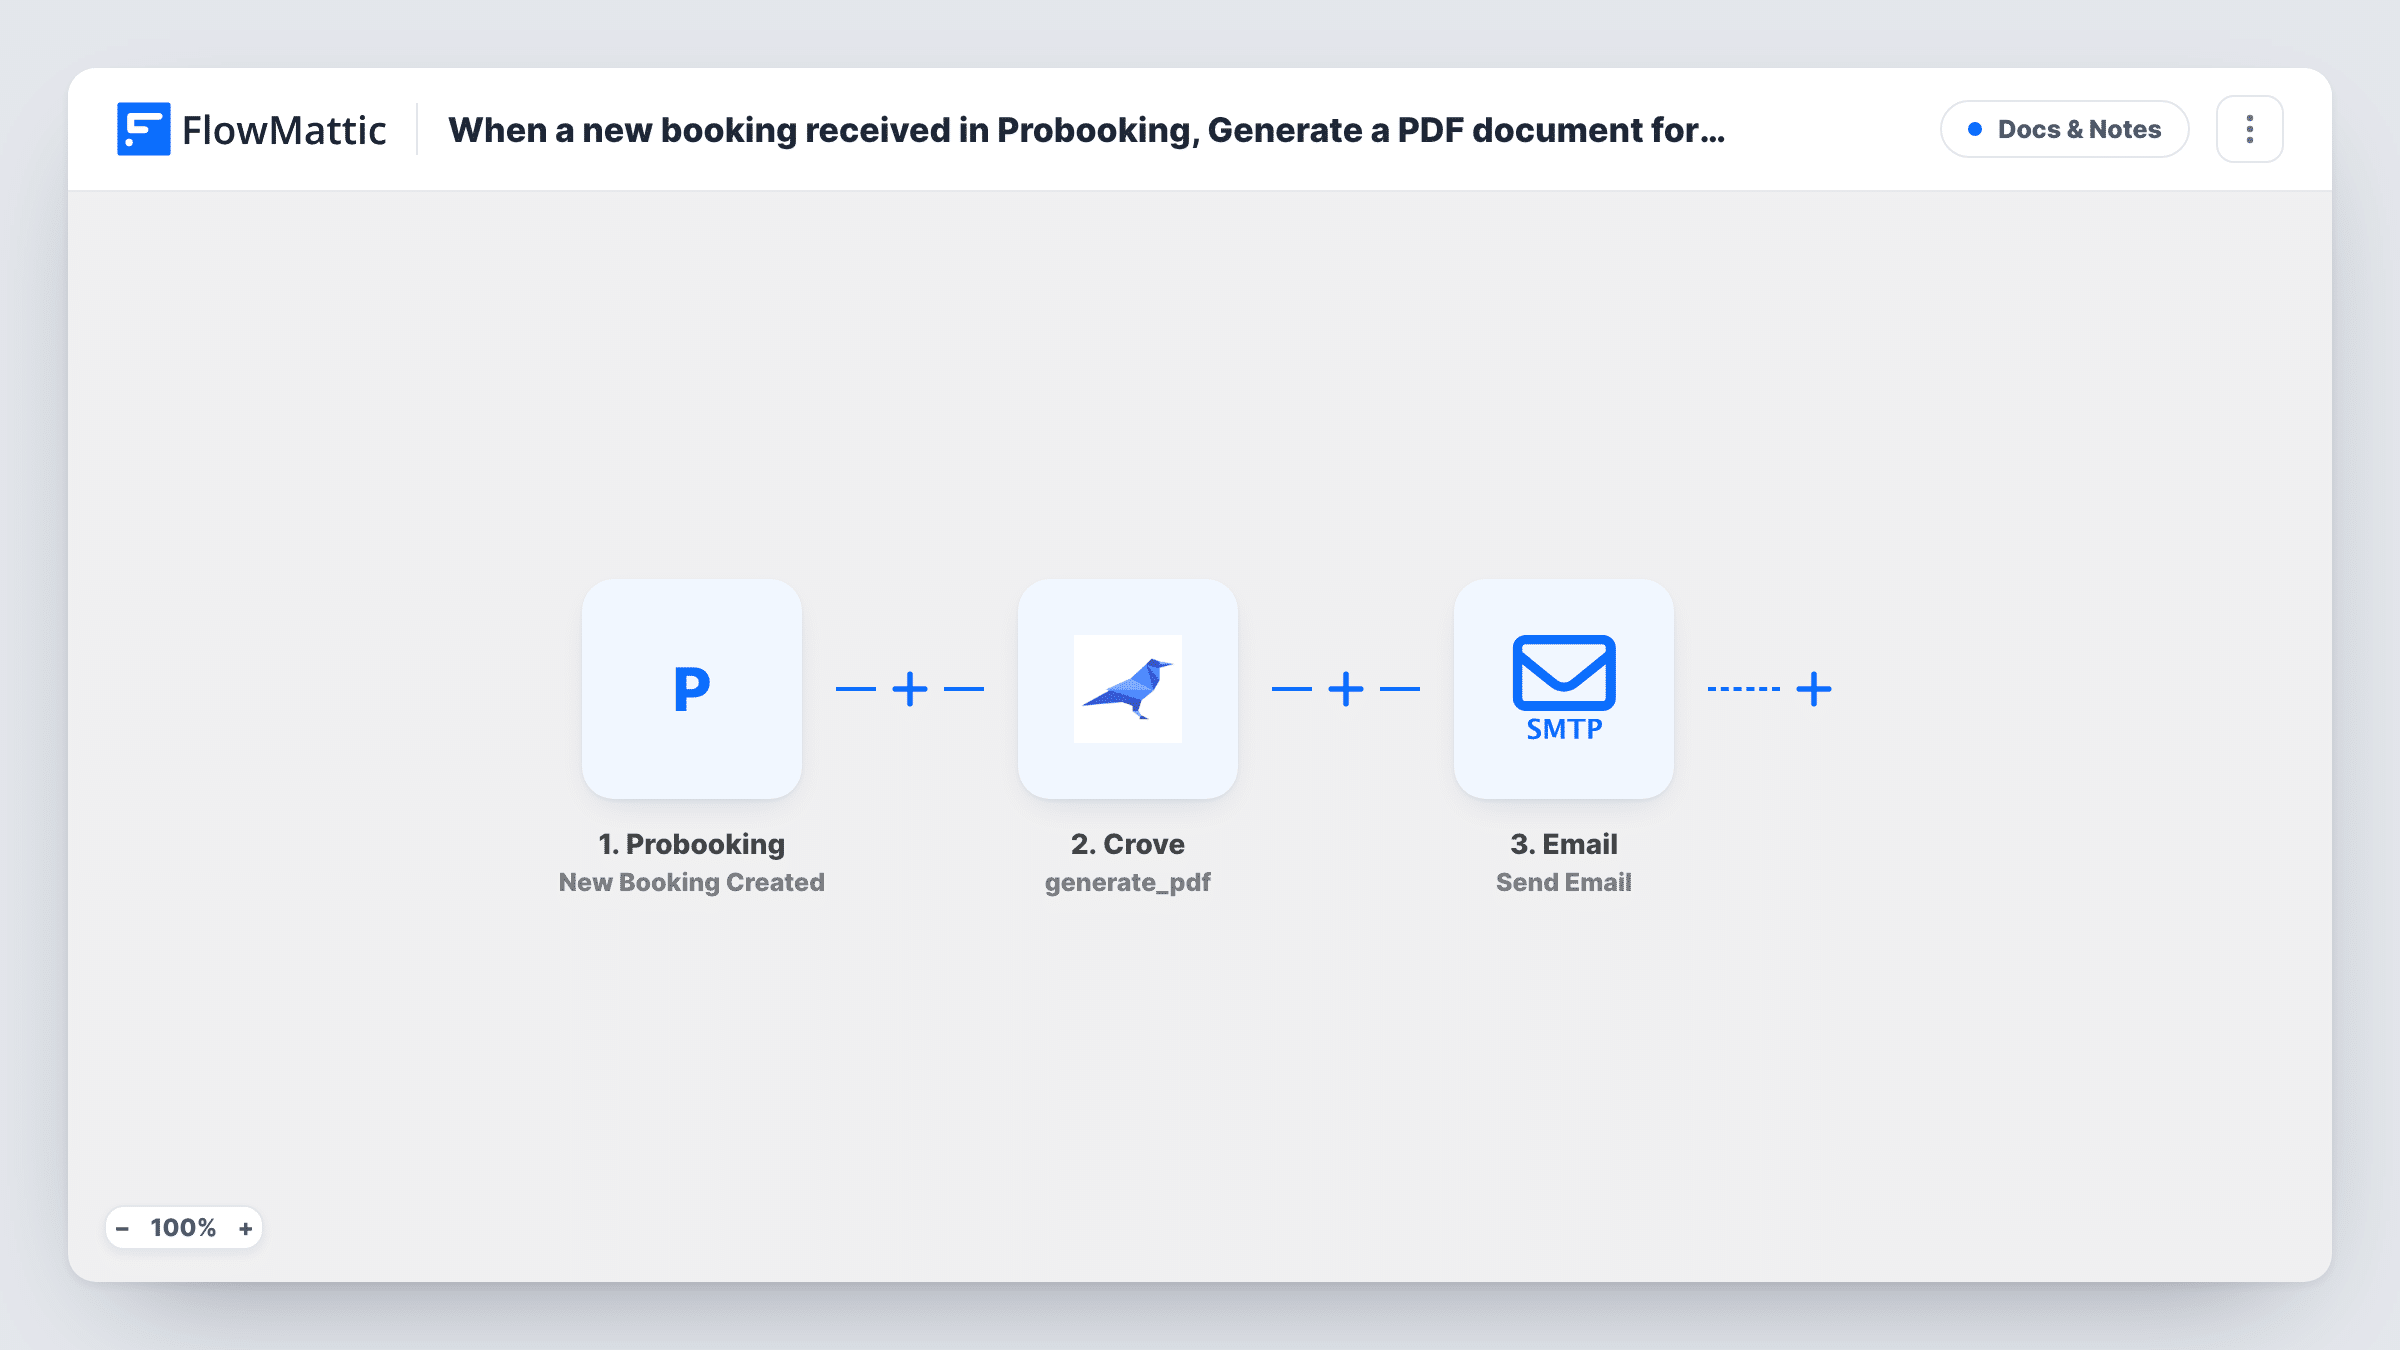This screenshot has height=1350, width=2400.
Task: Select the 'Send Email' label
Action: tap(1564, 882)
